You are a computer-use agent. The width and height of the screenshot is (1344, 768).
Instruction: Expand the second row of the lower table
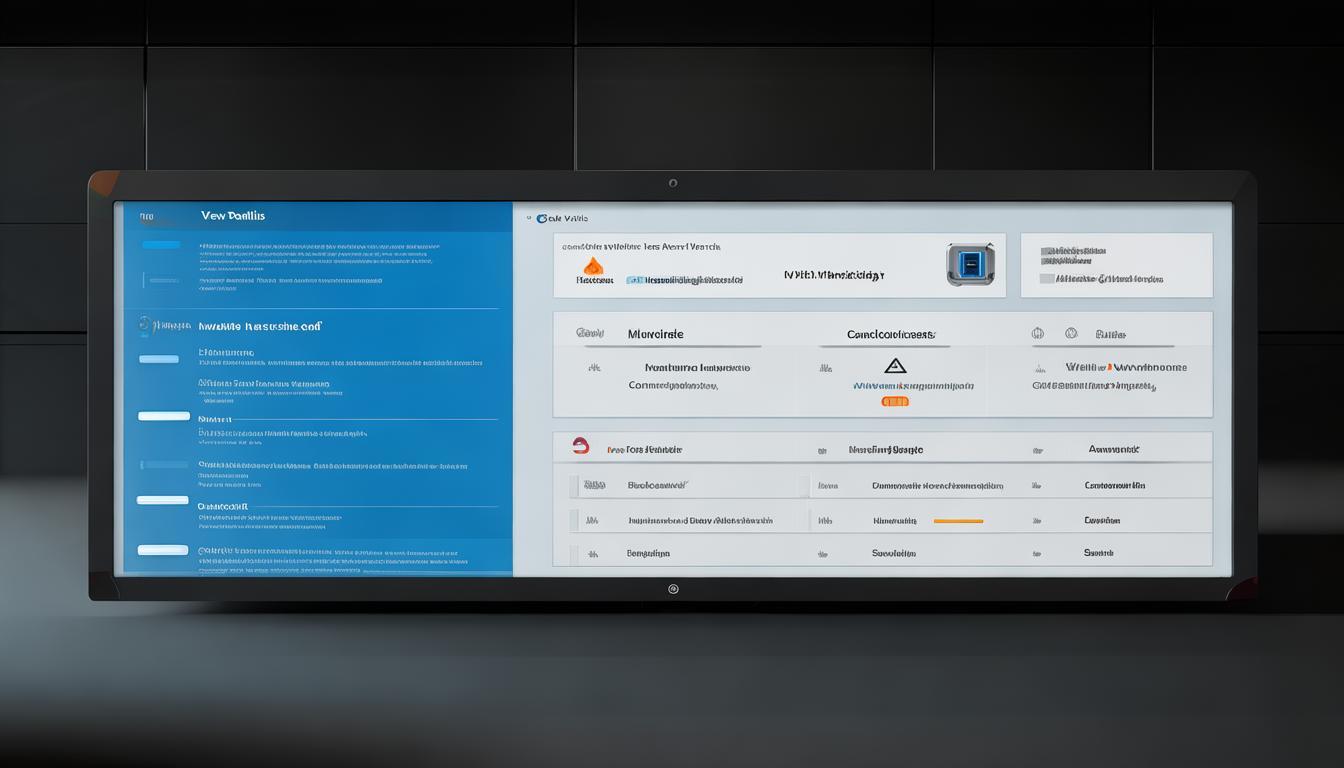(574, 521)
